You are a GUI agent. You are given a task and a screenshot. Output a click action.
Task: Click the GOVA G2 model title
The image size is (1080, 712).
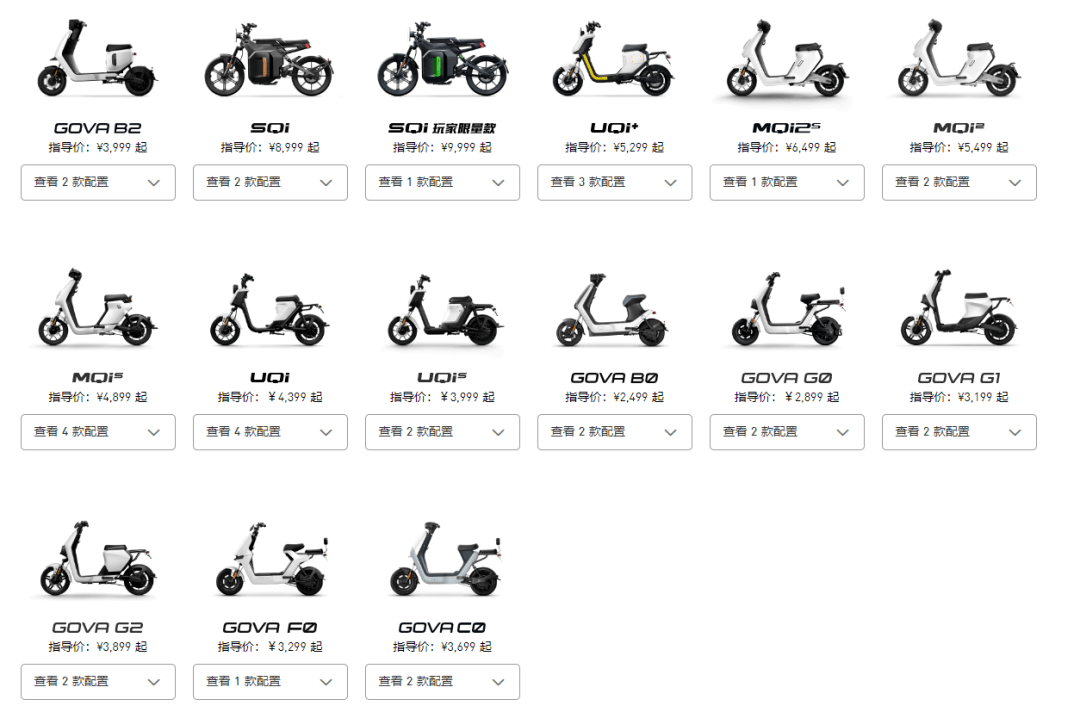[98, 627]
